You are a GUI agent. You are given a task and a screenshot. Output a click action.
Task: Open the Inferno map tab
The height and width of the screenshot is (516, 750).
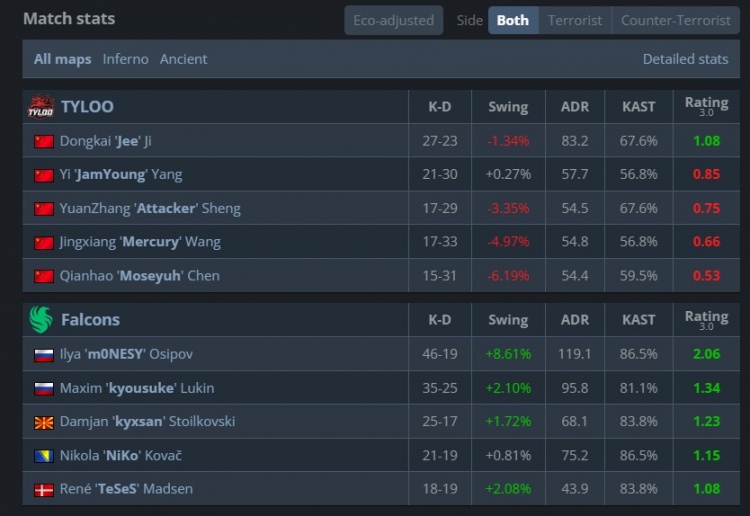[125, 59]
